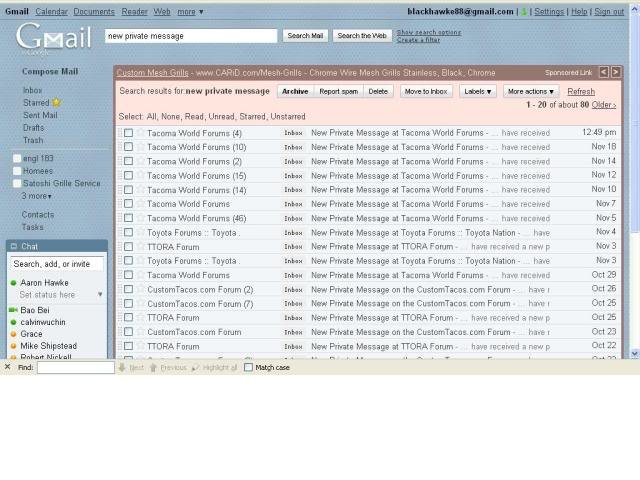This screenshot has width=640, height=480.
Task: Click the Archive button
Action: pos(295,91)
